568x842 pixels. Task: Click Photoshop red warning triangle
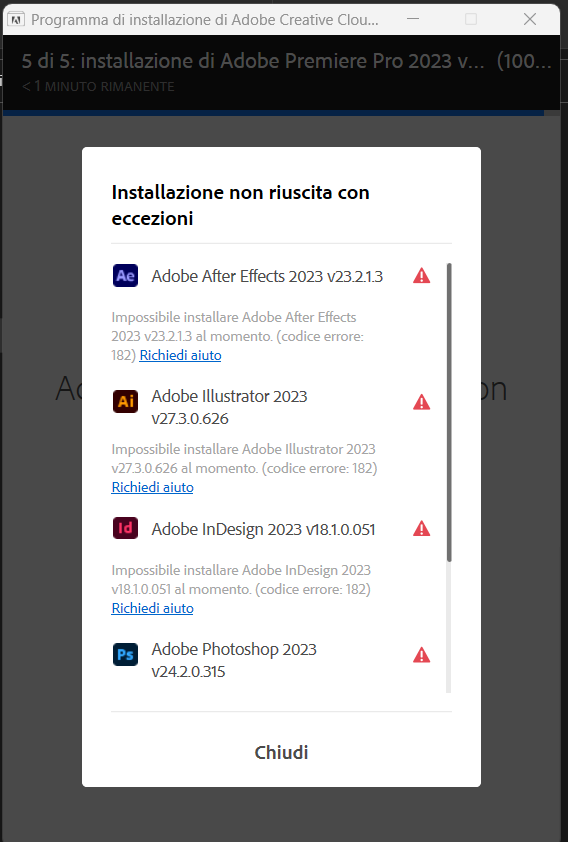click(x=421, y=655)
